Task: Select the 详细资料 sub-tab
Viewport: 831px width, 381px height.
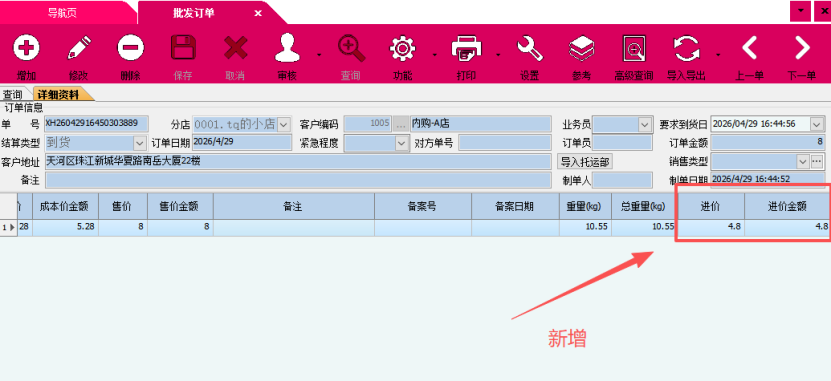Action: tap(58, 95)
